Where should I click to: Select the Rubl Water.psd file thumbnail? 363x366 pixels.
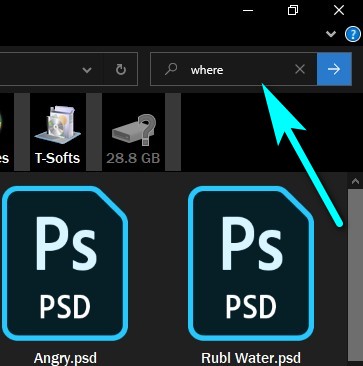pyautogui.click(x=251, y=263)
